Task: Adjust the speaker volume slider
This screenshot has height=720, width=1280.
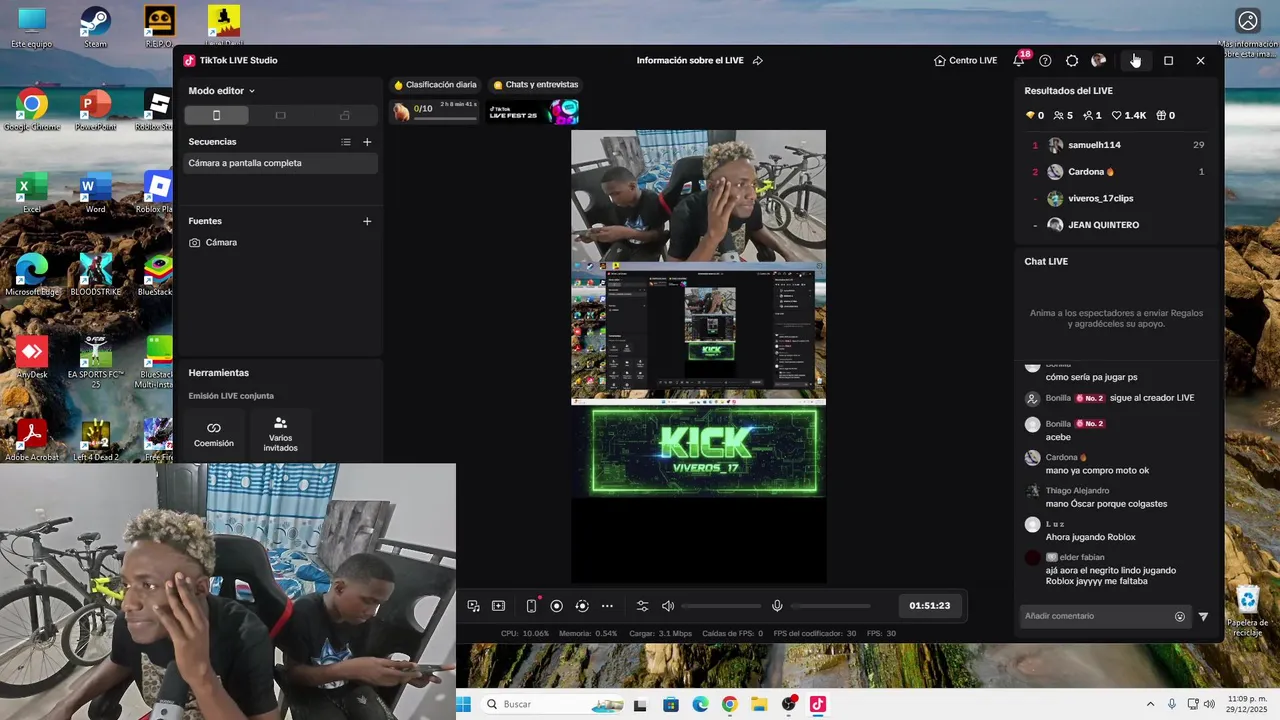Action: 721,606
